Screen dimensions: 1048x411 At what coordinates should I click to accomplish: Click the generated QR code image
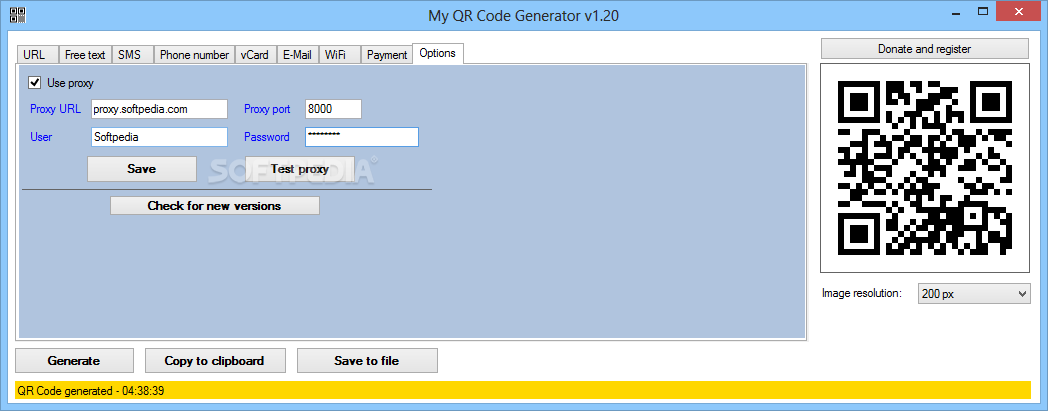click(924, 168)
